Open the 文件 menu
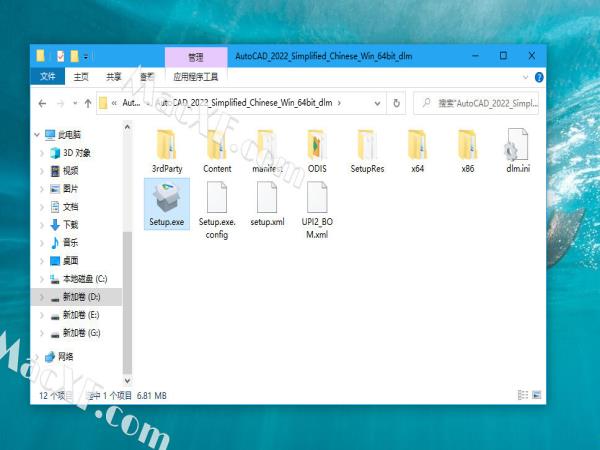600x450 pixels. point(47,77)
